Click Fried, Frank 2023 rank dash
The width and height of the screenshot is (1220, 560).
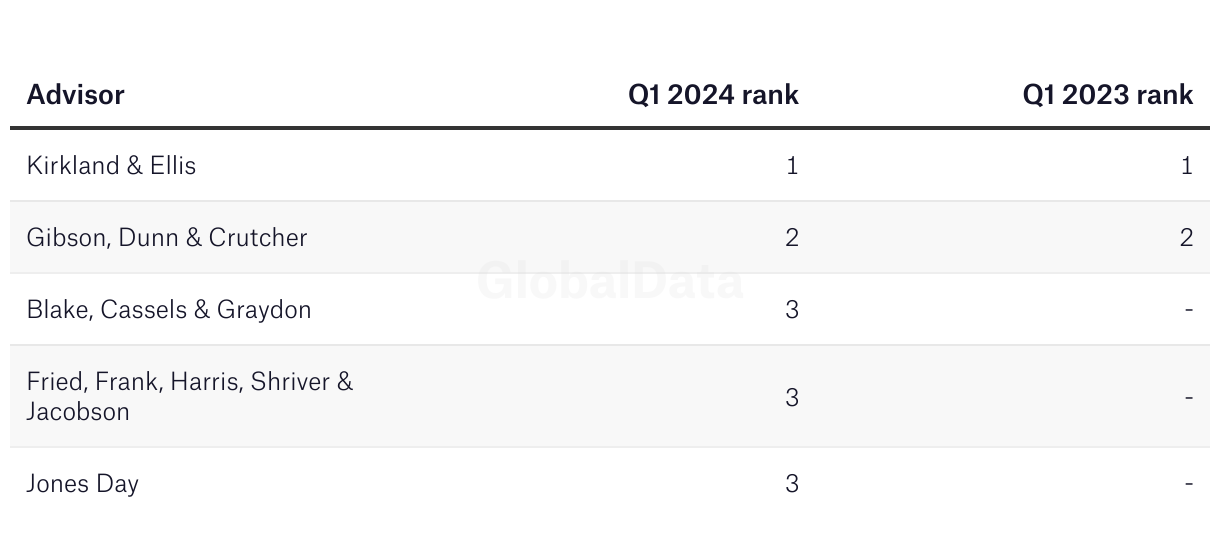1189,397
